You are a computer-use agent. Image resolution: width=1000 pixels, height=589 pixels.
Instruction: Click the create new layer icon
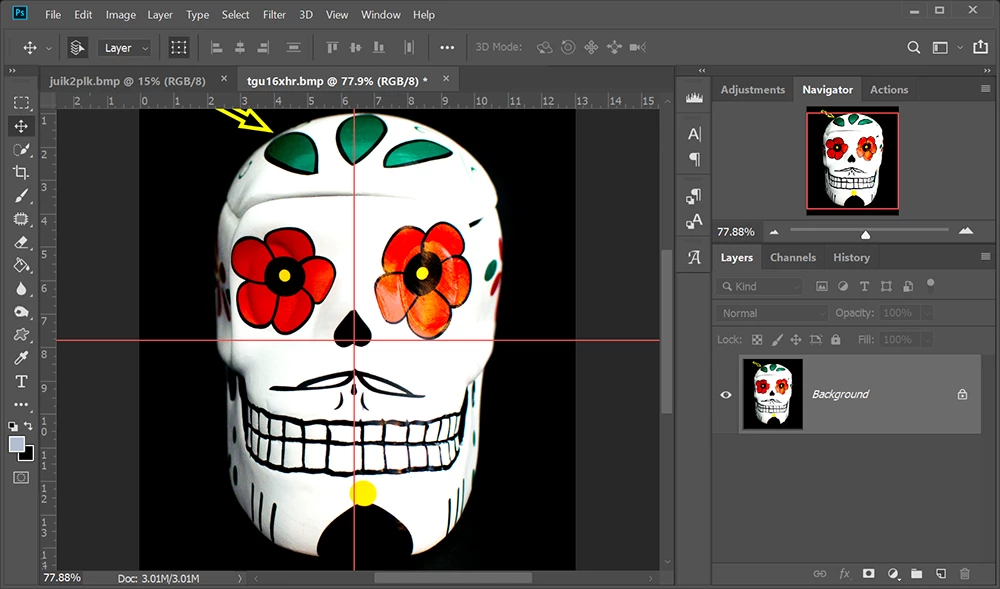[x=940, y=573]
